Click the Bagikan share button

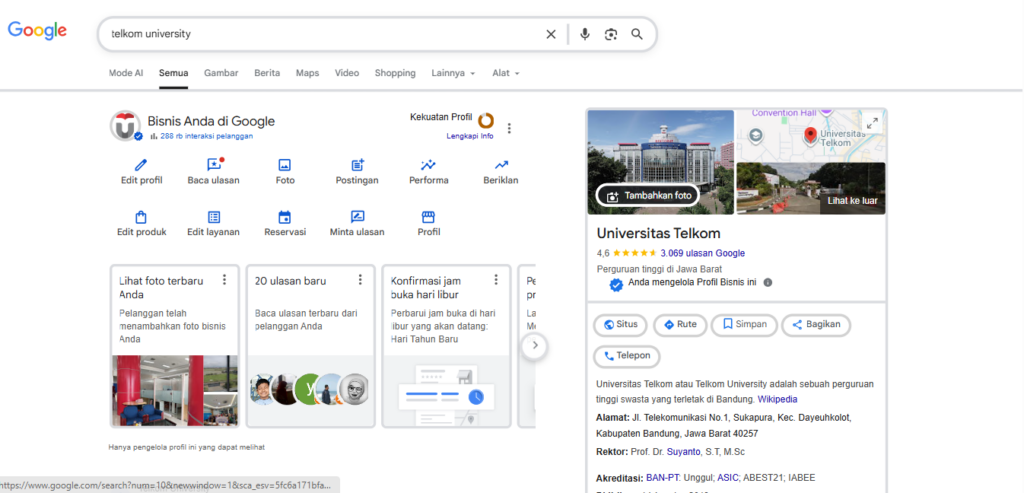816,325
